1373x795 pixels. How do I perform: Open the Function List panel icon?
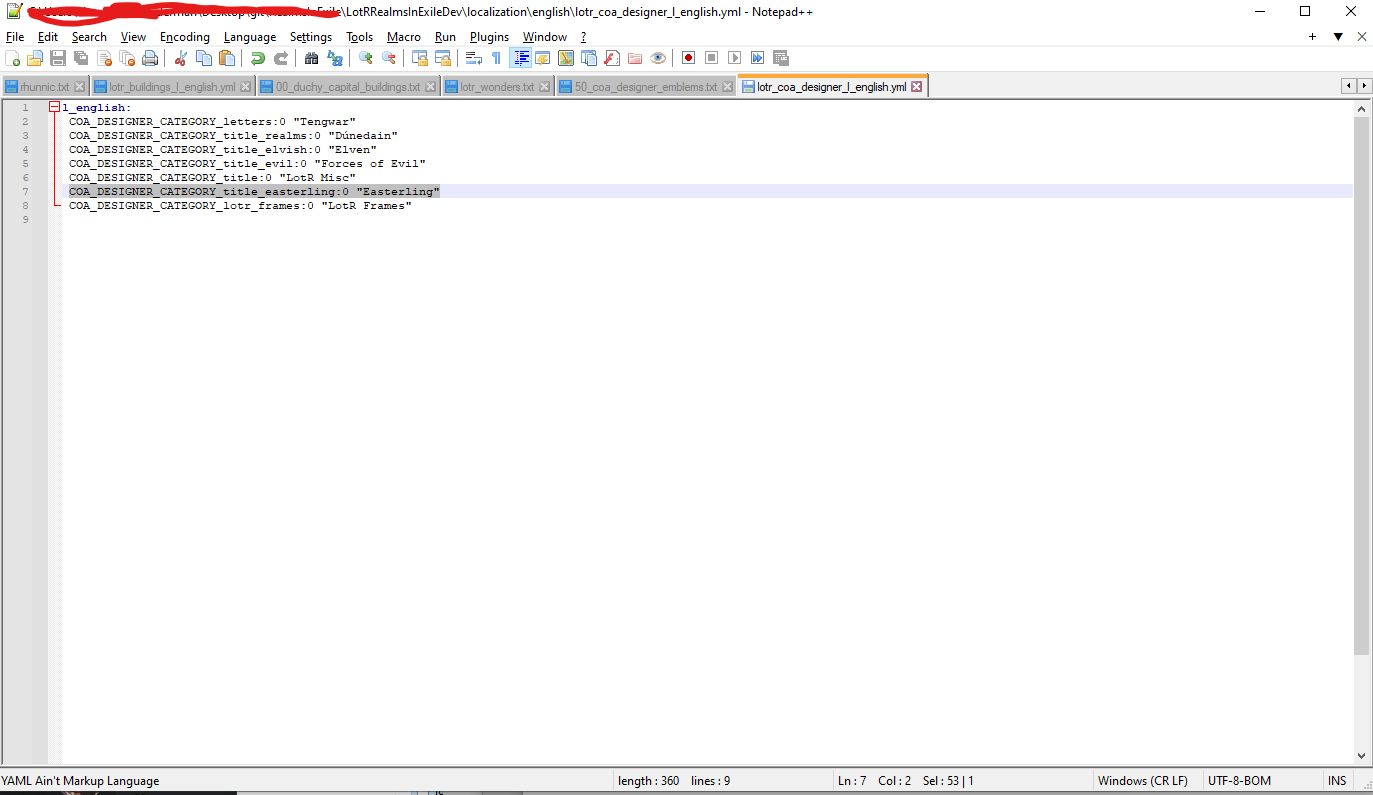[x=612, y=58]
